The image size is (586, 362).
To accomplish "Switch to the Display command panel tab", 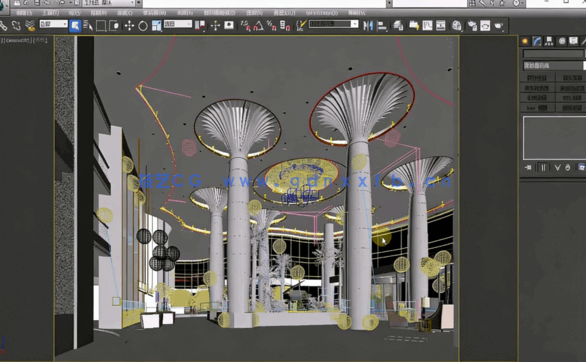I will point(573,41).
